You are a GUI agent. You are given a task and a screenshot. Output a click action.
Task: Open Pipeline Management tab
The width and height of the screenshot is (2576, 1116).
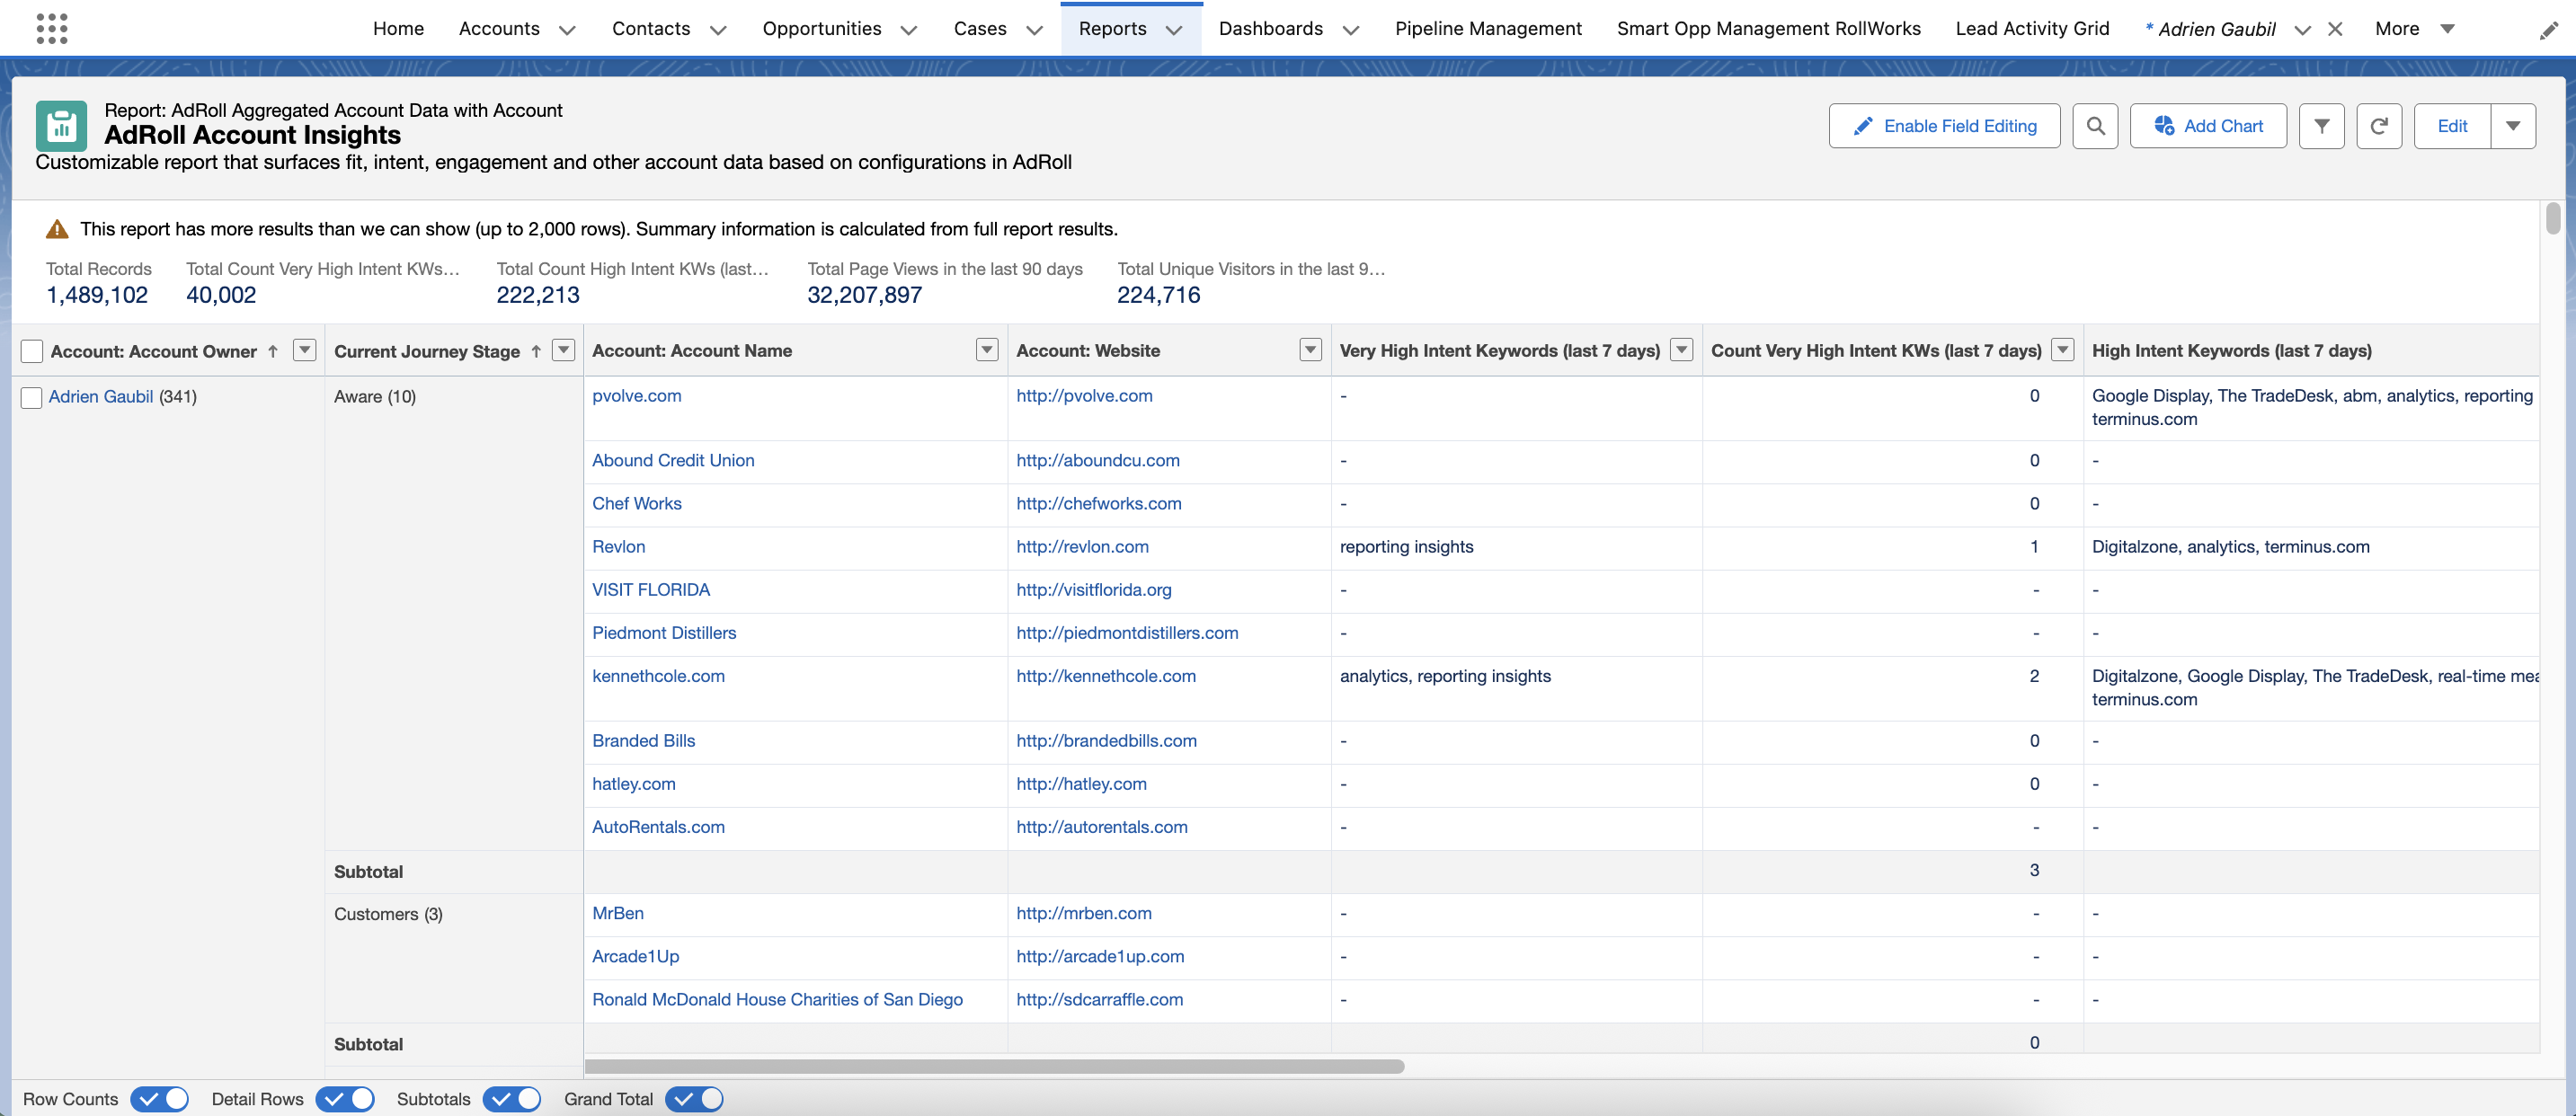1487,29
